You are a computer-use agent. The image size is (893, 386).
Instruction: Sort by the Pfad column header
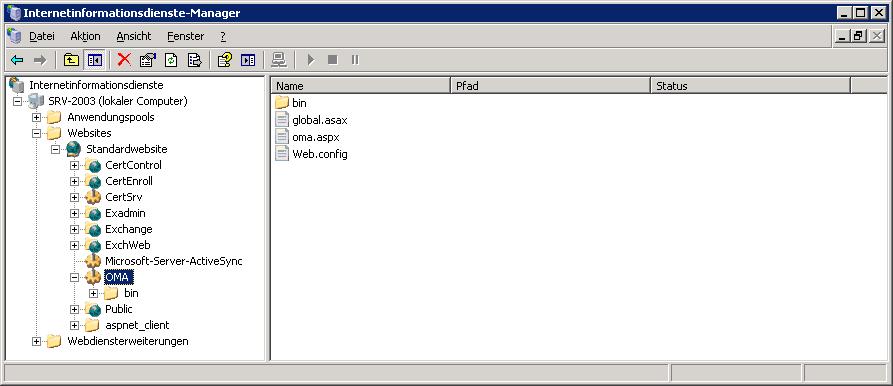[x=550, y=86]
